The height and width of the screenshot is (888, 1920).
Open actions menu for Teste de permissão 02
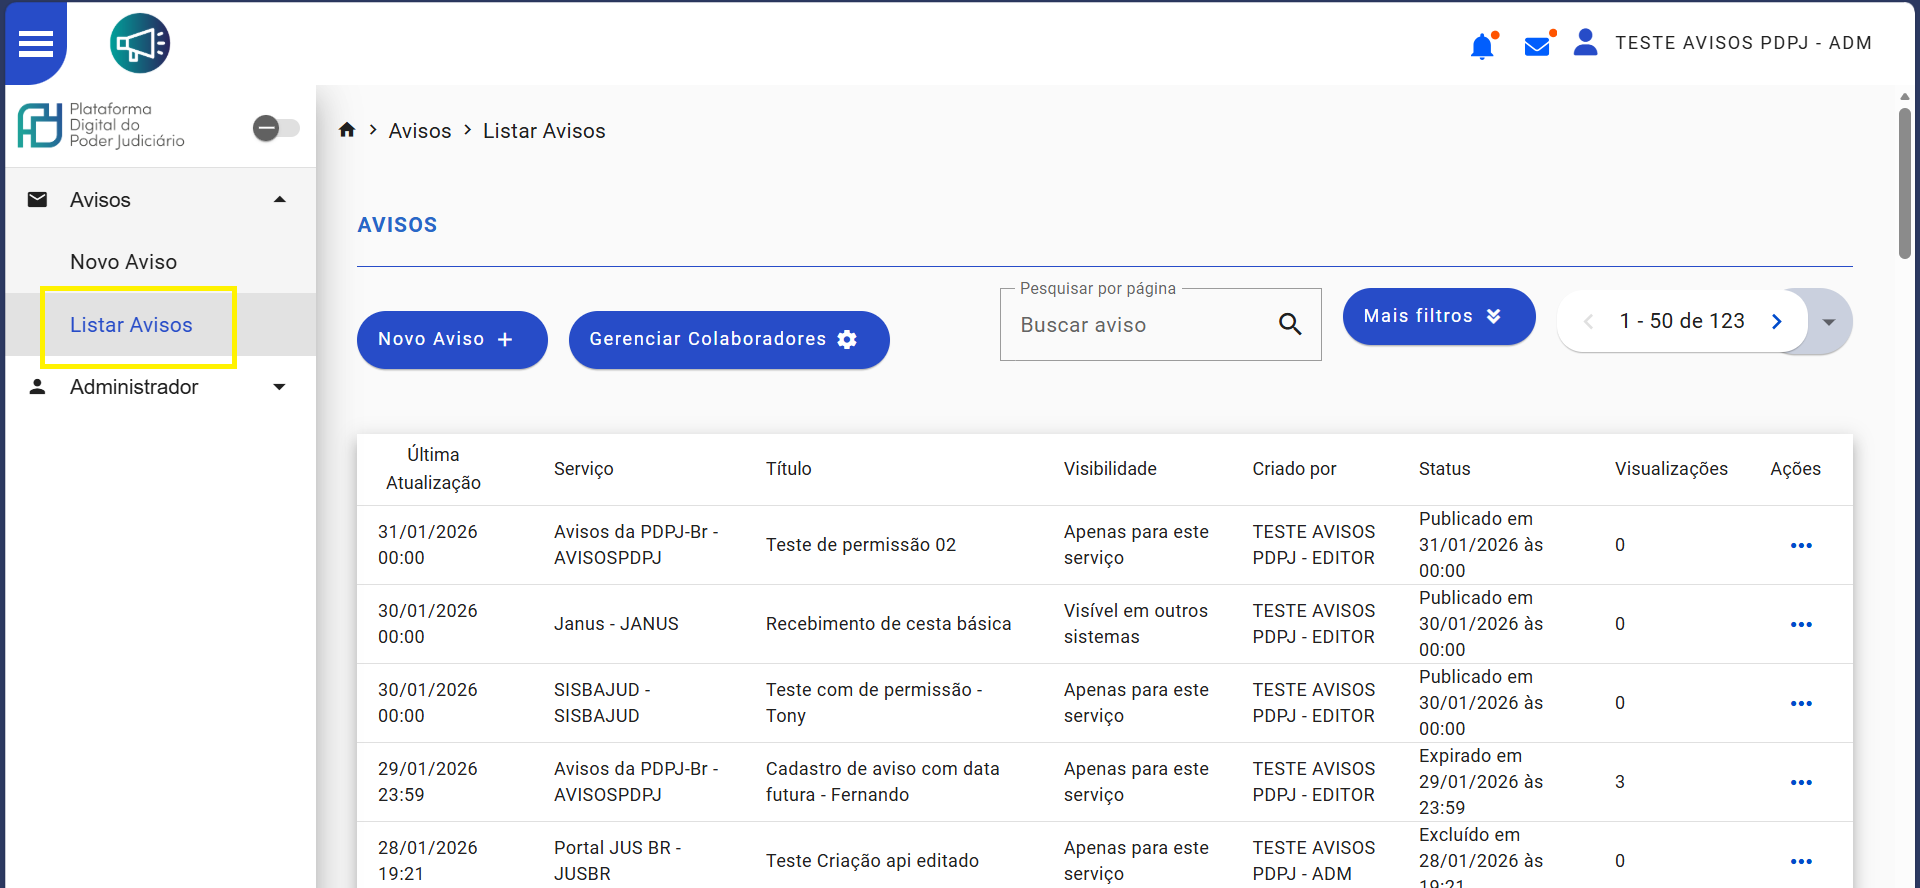click(x=1801, y=545)
